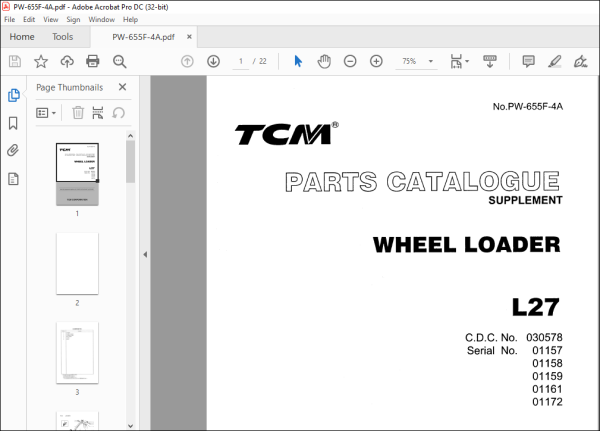
Task: Click the cloud upload icon
Action: tap(67, 61)
